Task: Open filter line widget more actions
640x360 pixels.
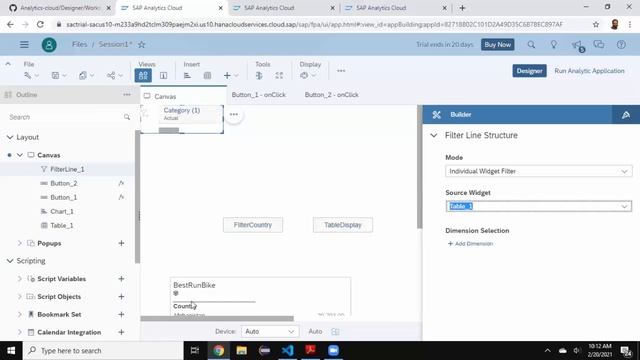Action: (x=234, y=115)
